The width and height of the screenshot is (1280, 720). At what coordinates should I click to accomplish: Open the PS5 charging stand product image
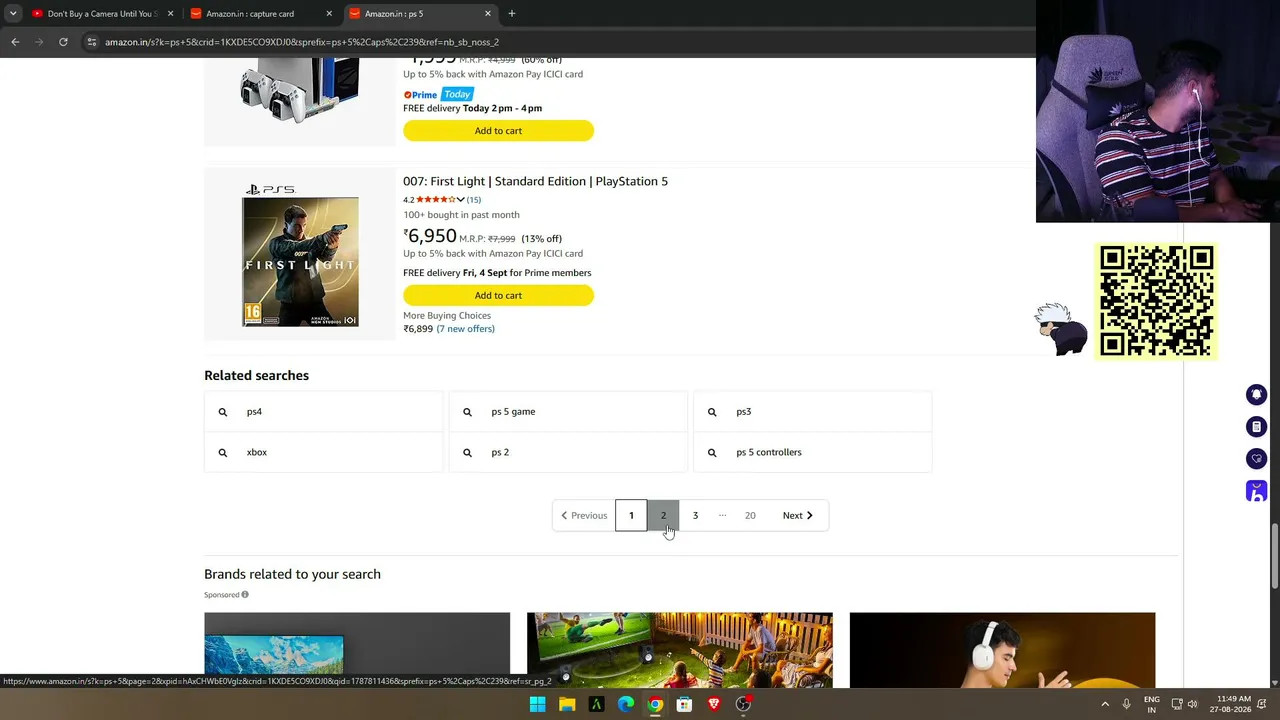[x=300, y=90]
